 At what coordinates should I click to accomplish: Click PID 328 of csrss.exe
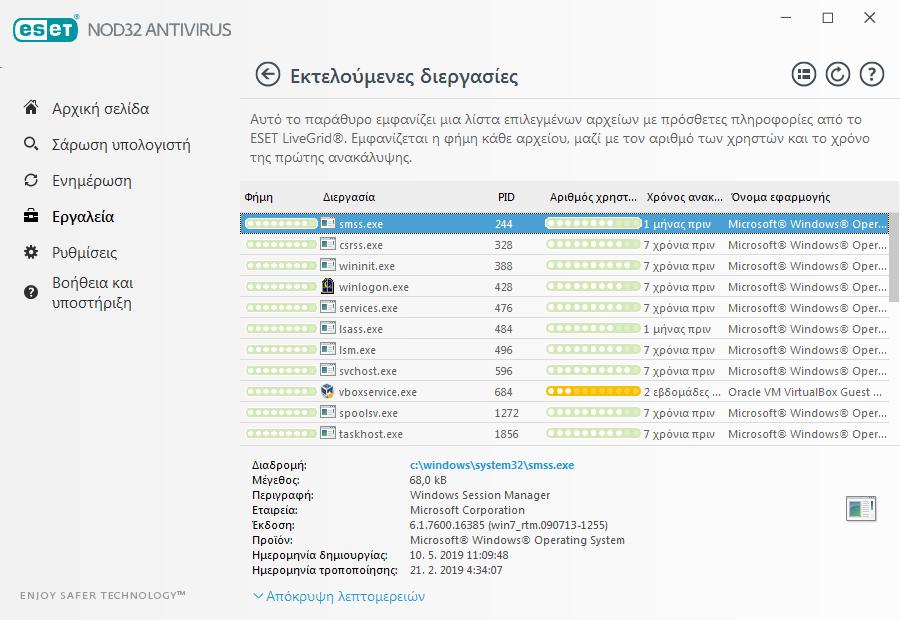point(503,245)
